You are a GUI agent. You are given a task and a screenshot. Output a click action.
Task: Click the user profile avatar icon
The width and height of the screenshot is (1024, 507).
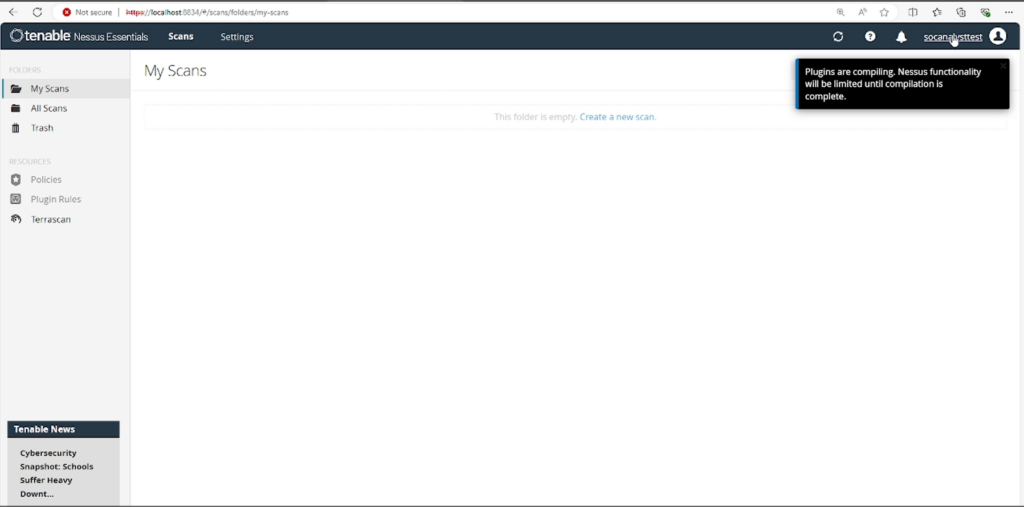coord(997,37)
